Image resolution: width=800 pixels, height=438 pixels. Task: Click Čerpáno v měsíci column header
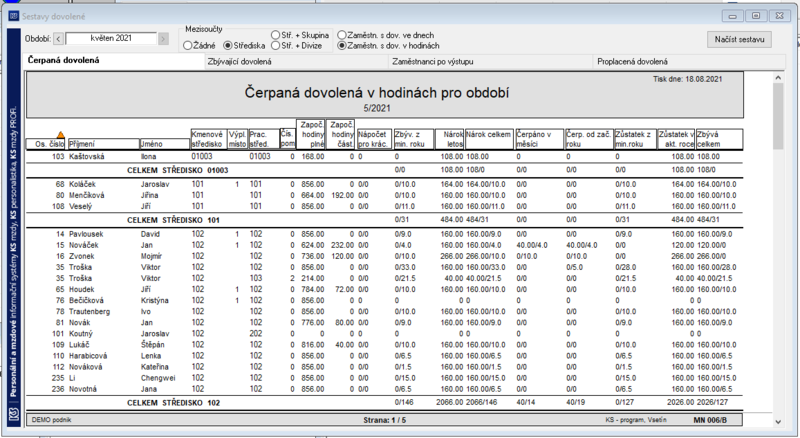[539, 139]
